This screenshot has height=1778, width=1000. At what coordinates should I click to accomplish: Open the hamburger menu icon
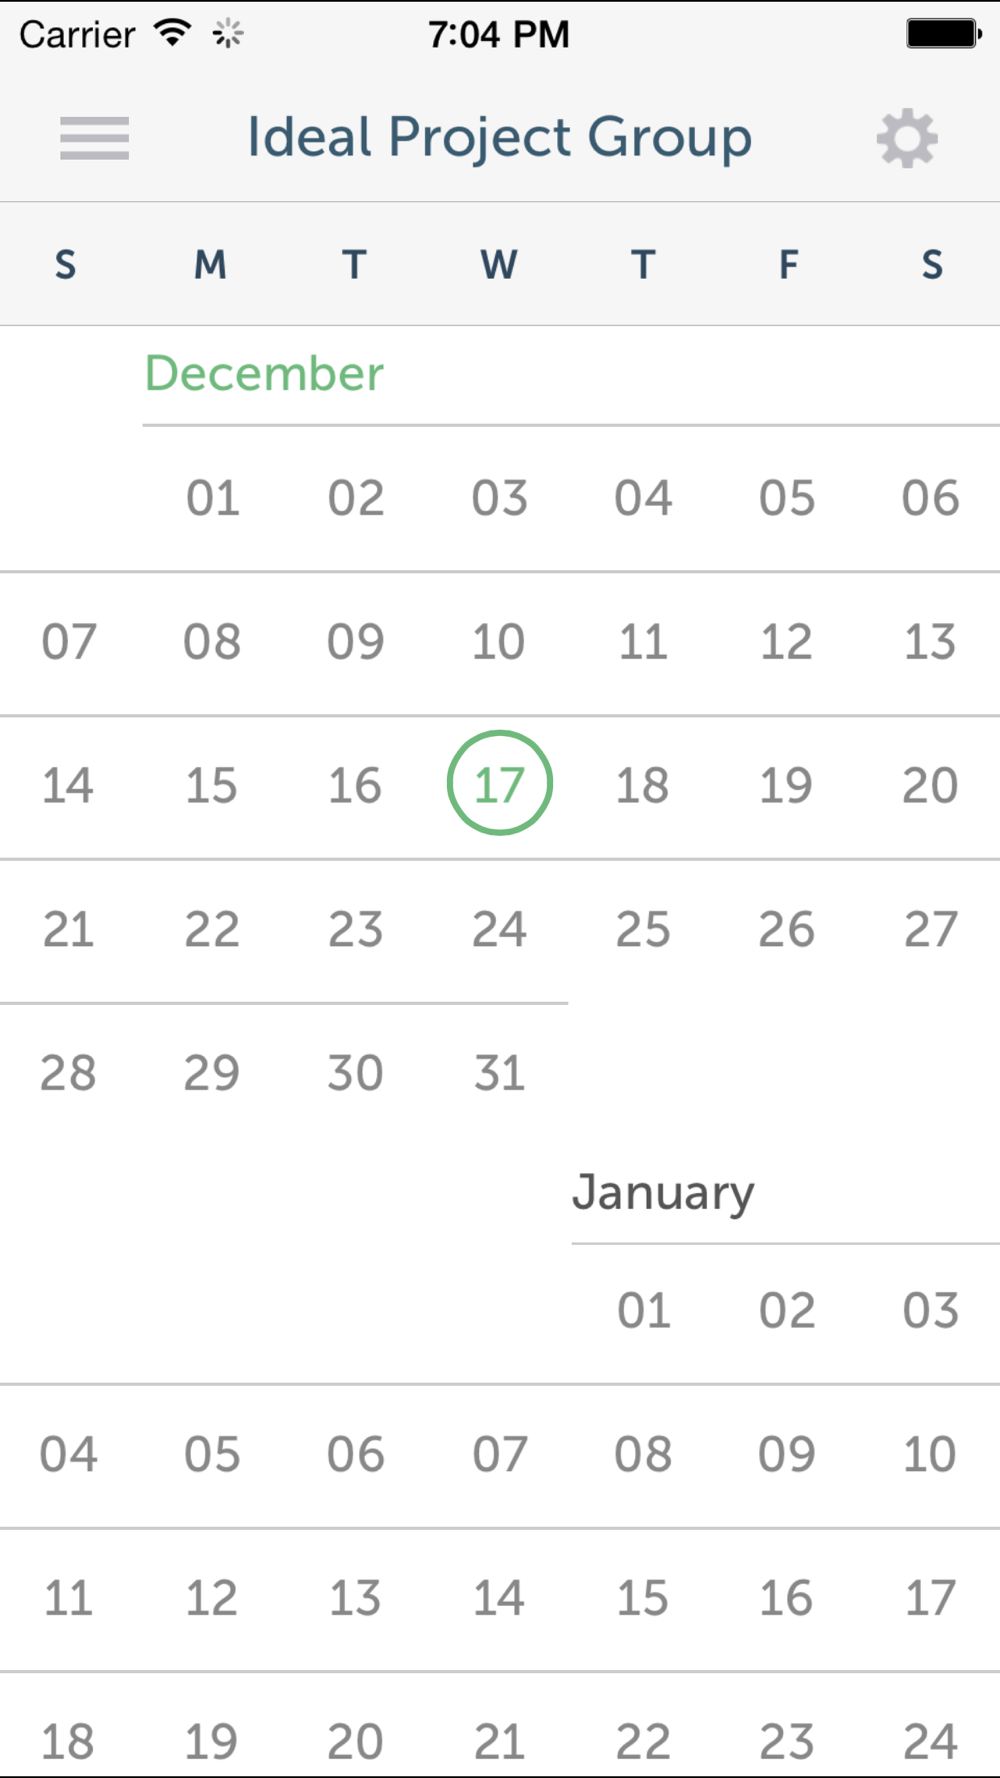pyautogui.click(x=94, y=138)
